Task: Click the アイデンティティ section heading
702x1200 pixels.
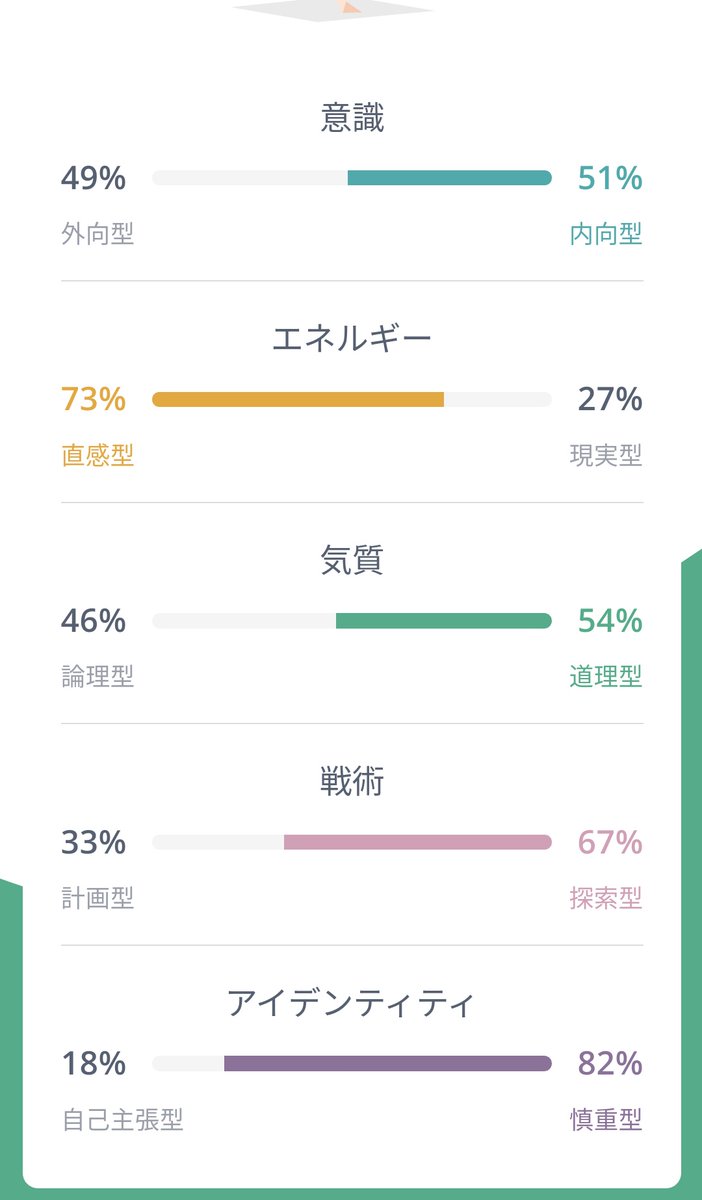Action: pyautogui.click(x=352, y=1003)
